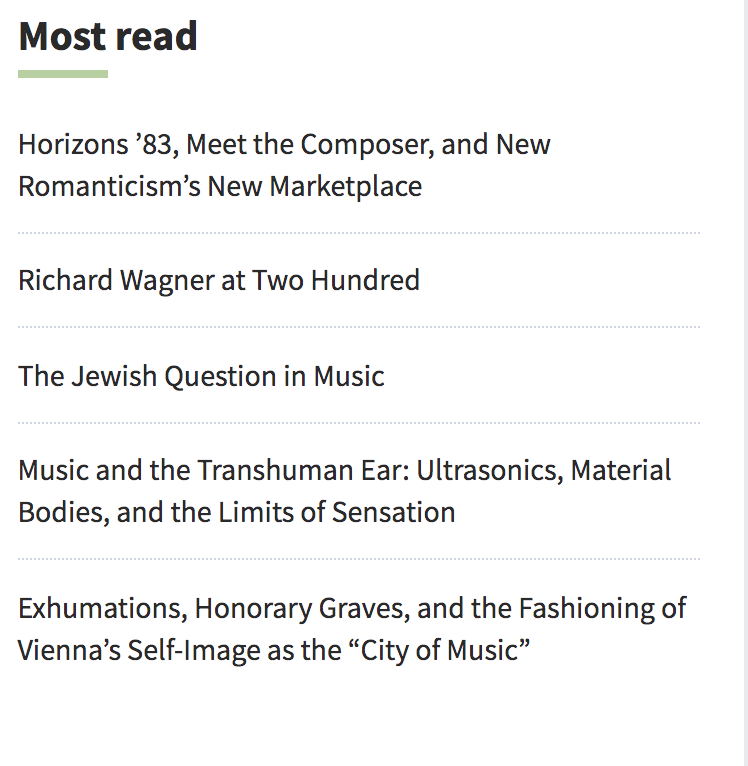The width and height of the screenshot is (748, 766).
Task: Click the vertical scrollbar along the right edge
Action: point(746,383)
